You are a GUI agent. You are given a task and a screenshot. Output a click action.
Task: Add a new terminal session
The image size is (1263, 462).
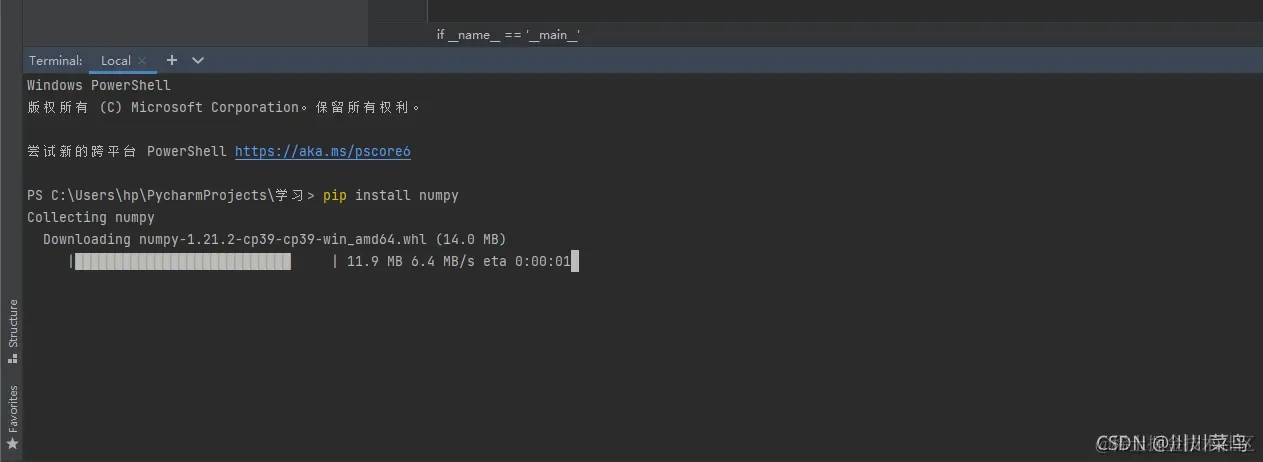coord(171,60)
